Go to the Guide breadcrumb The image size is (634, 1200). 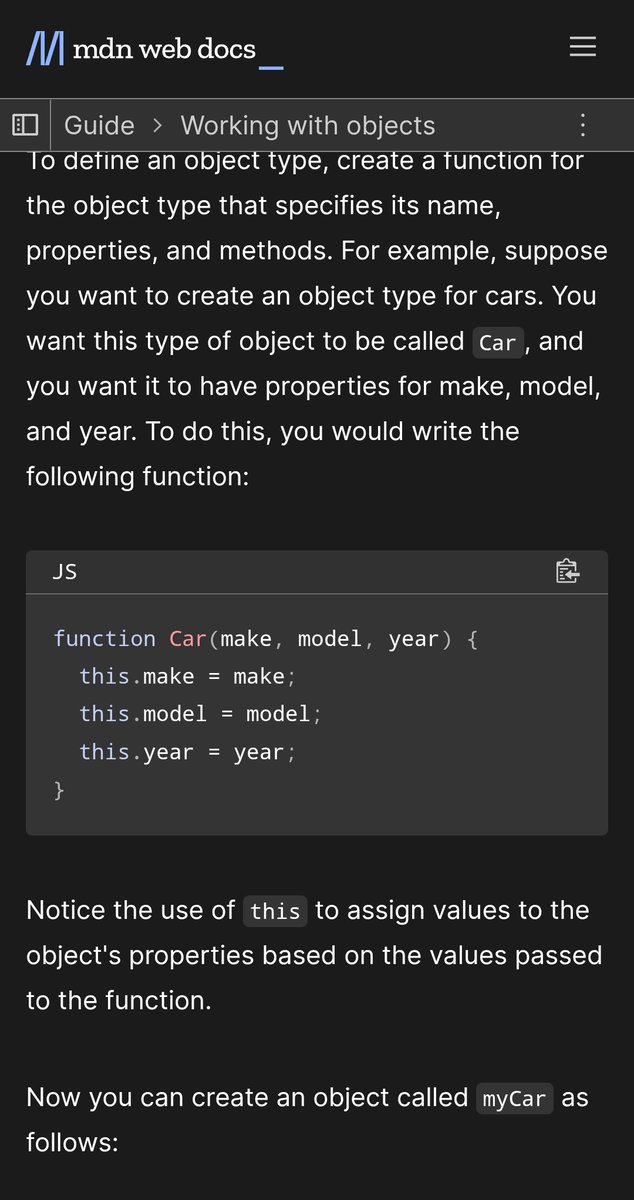point(99,125)
